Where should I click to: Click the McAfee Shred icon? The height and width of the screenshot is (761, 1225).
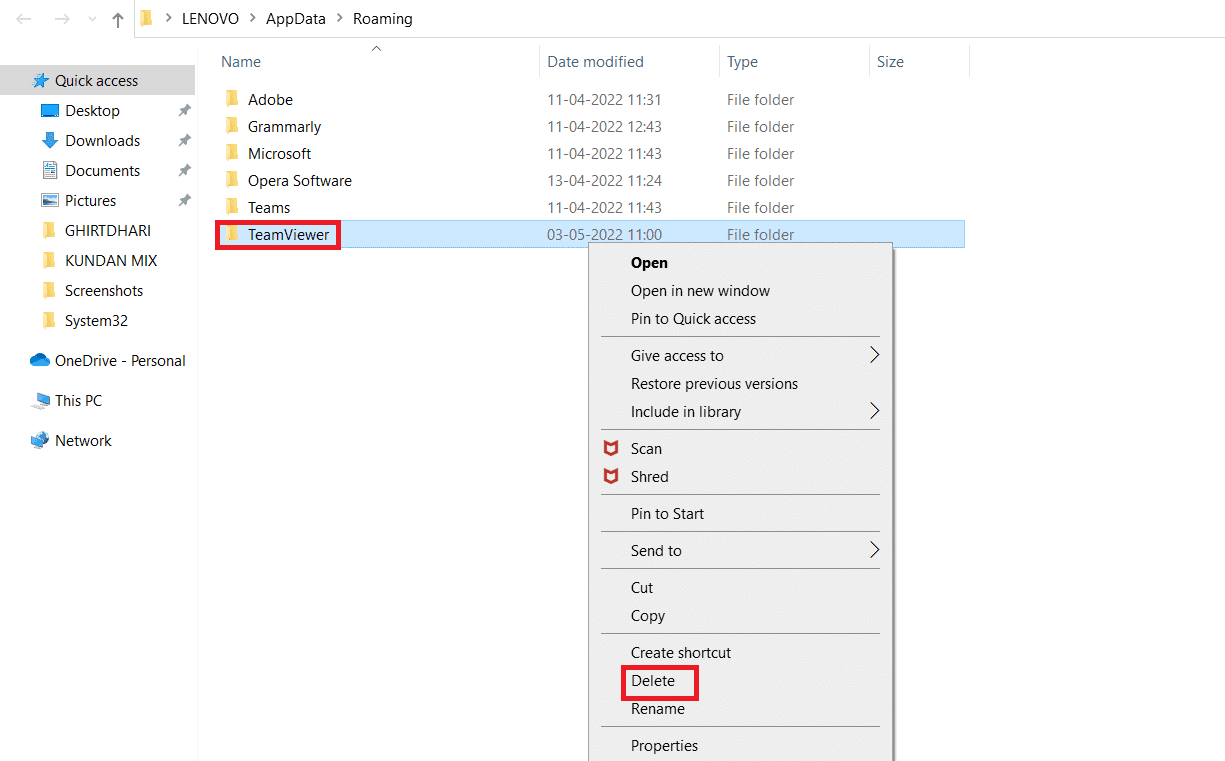[611, 477]
